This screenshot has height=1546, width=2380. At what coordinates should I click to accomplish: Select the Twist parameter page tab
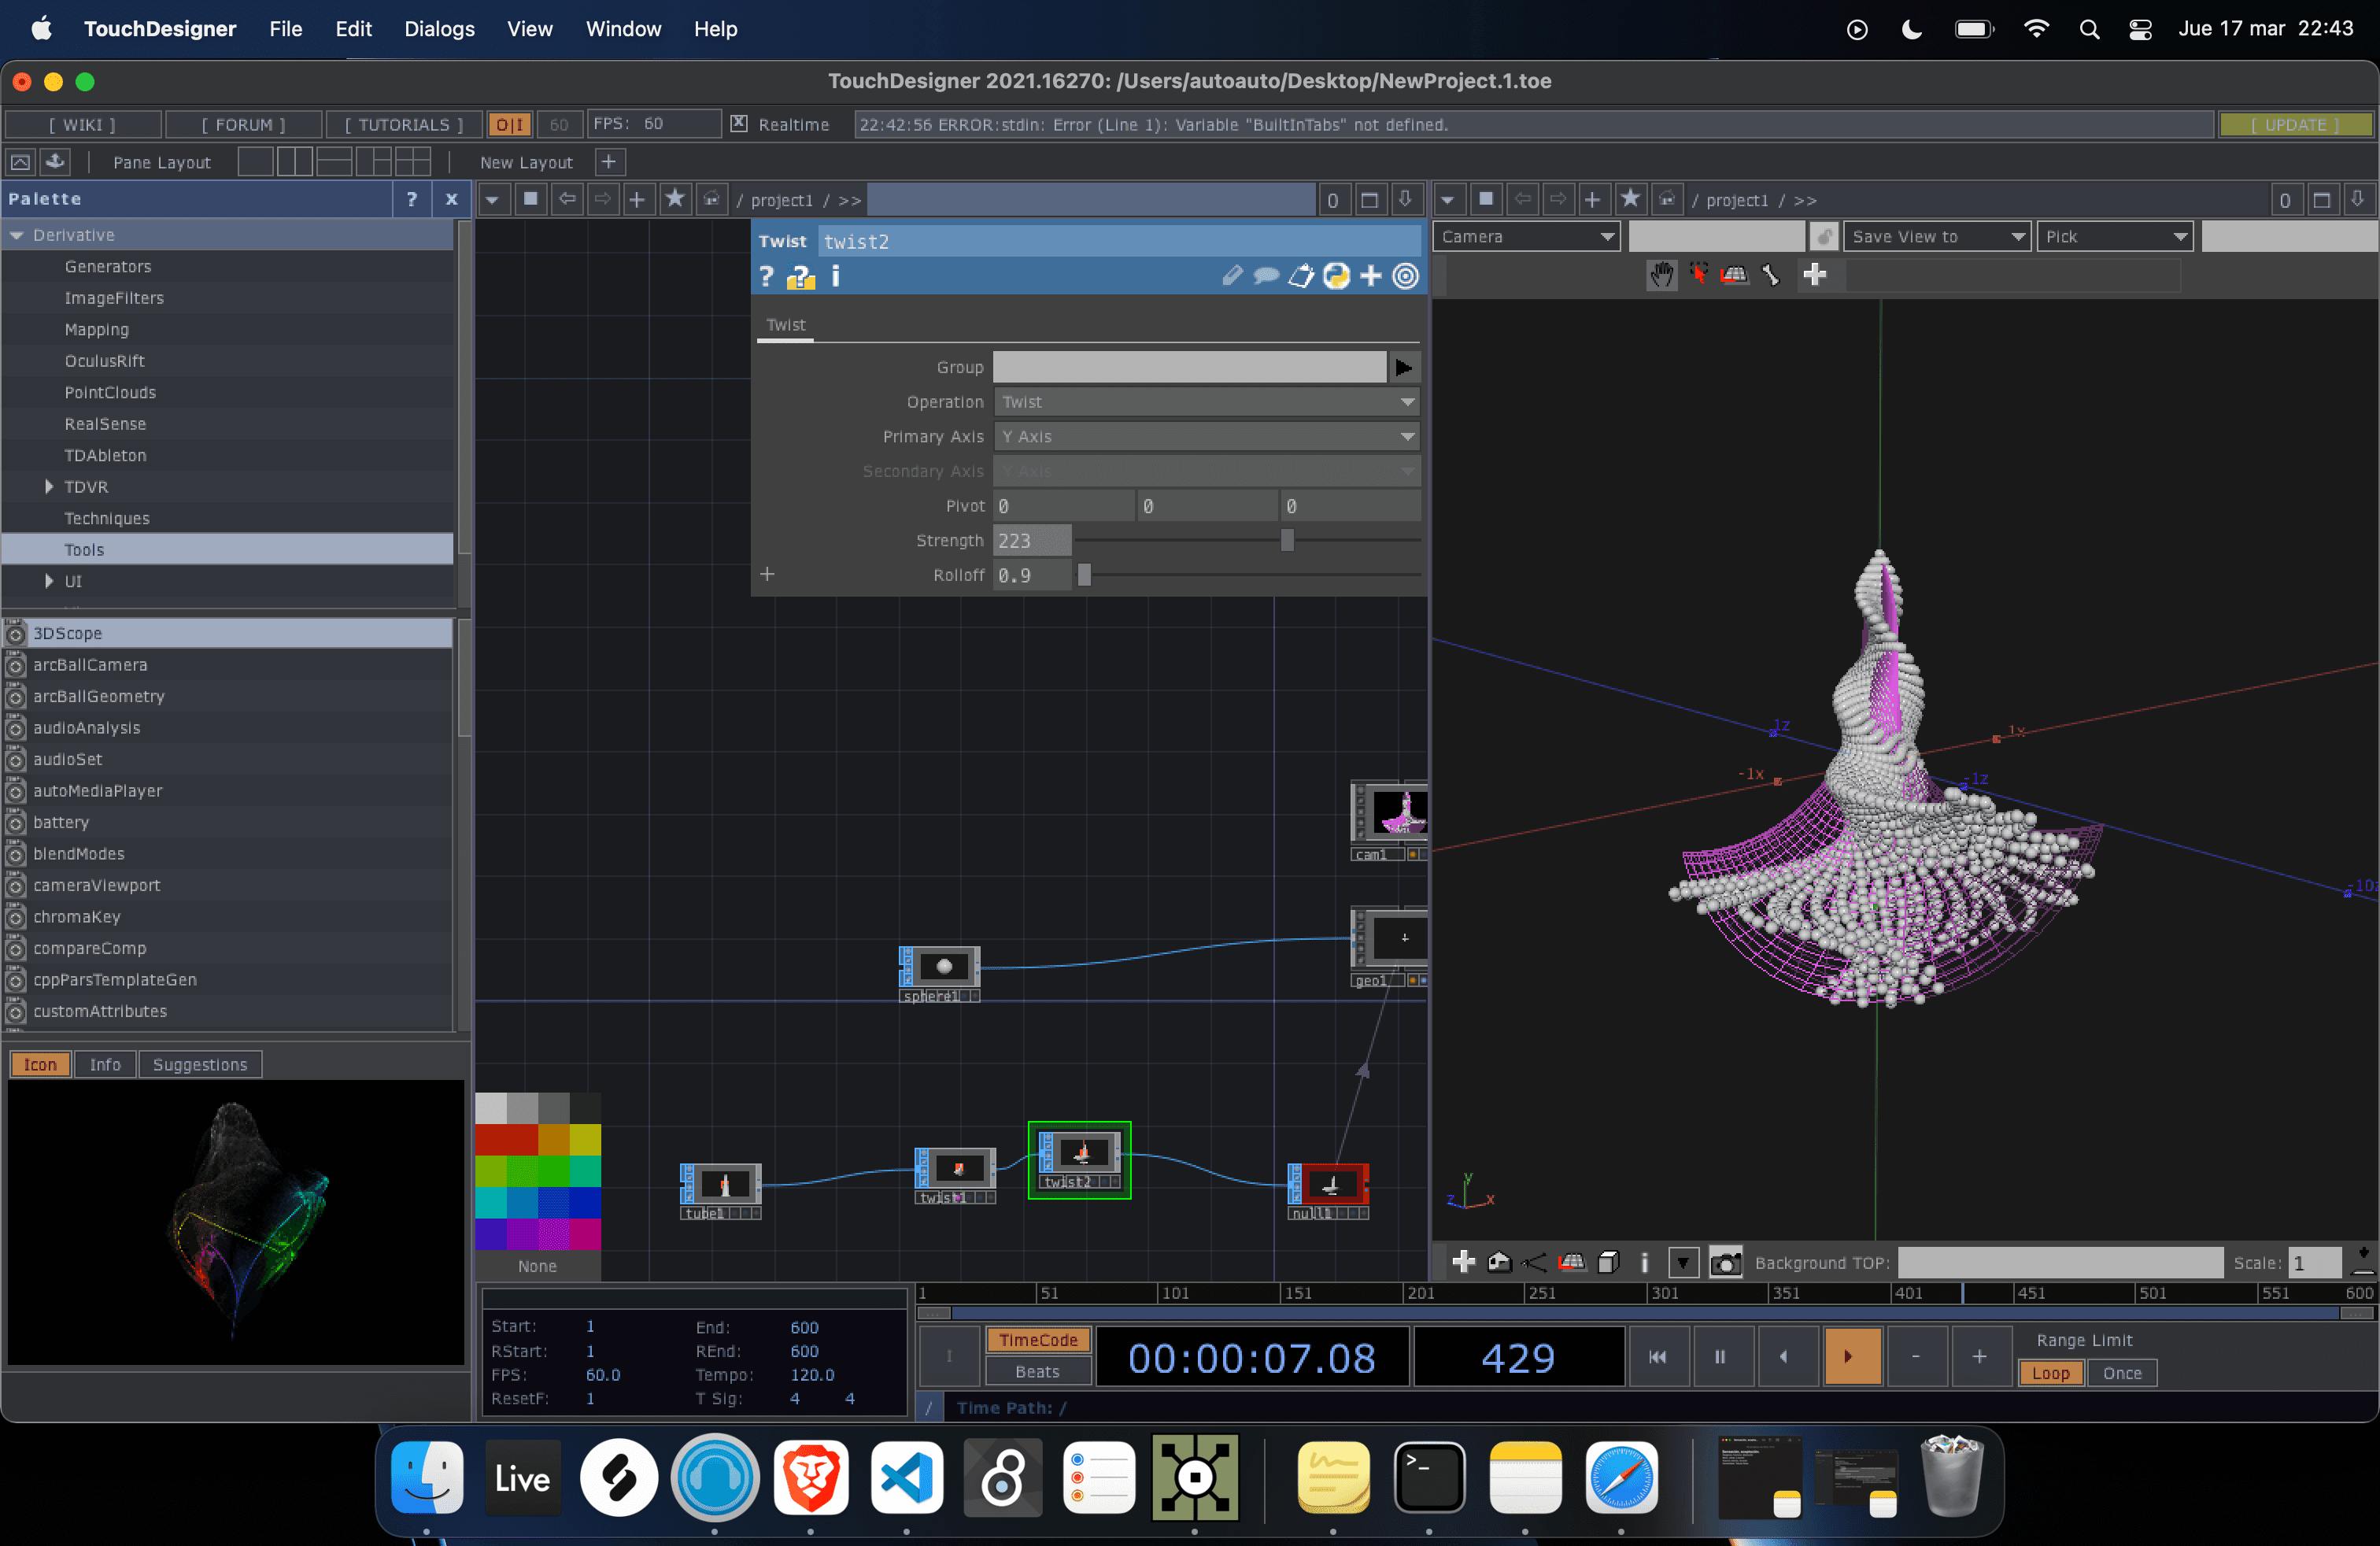click(x=785, y=325)
